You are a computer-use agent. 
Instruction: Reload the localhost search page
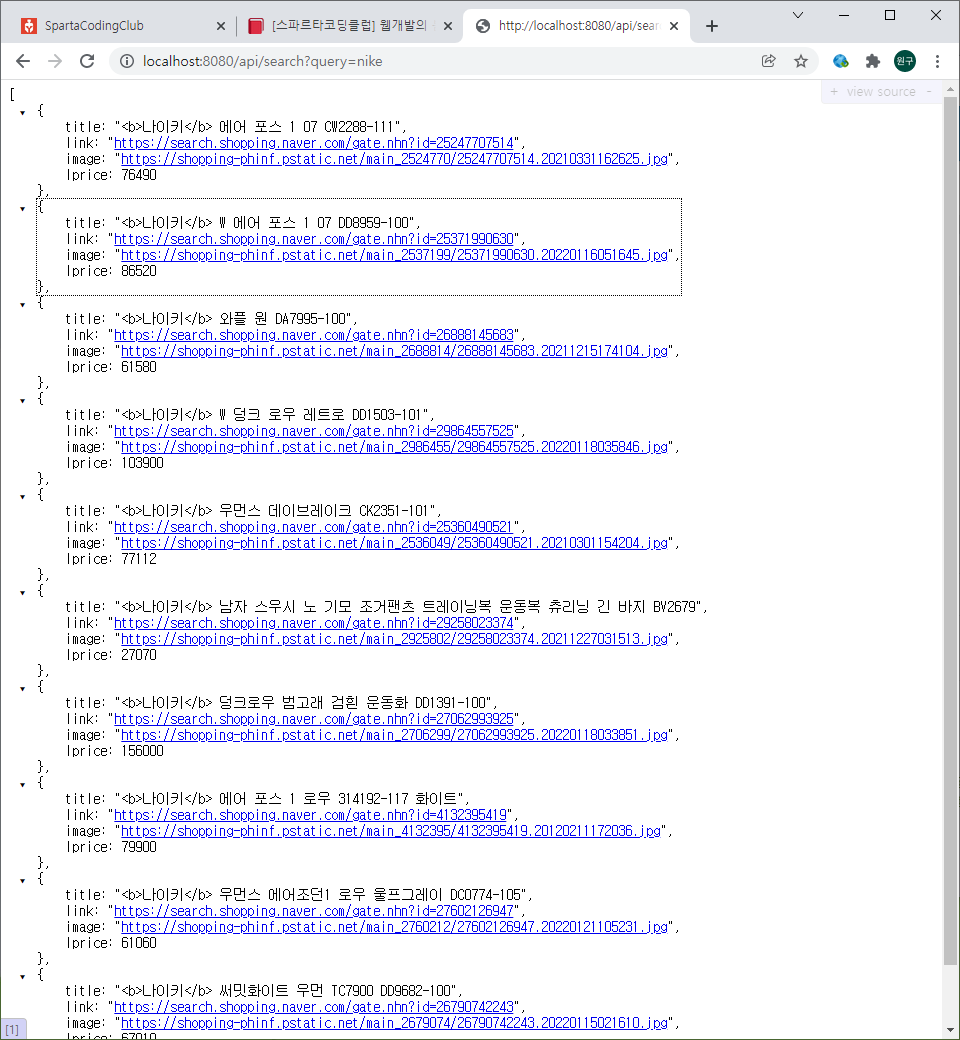click(87, 61)
